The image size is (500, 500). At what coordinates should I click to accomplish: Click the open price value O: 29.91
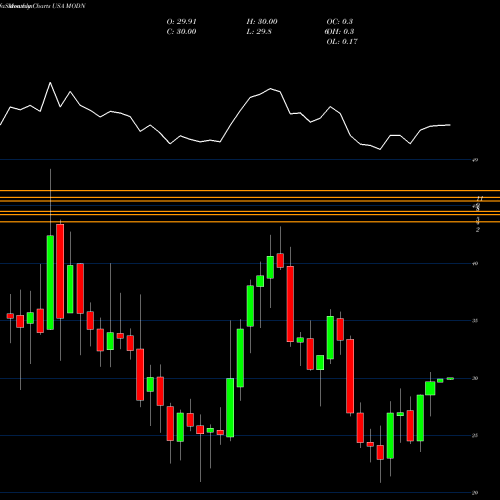pos(181,22)
